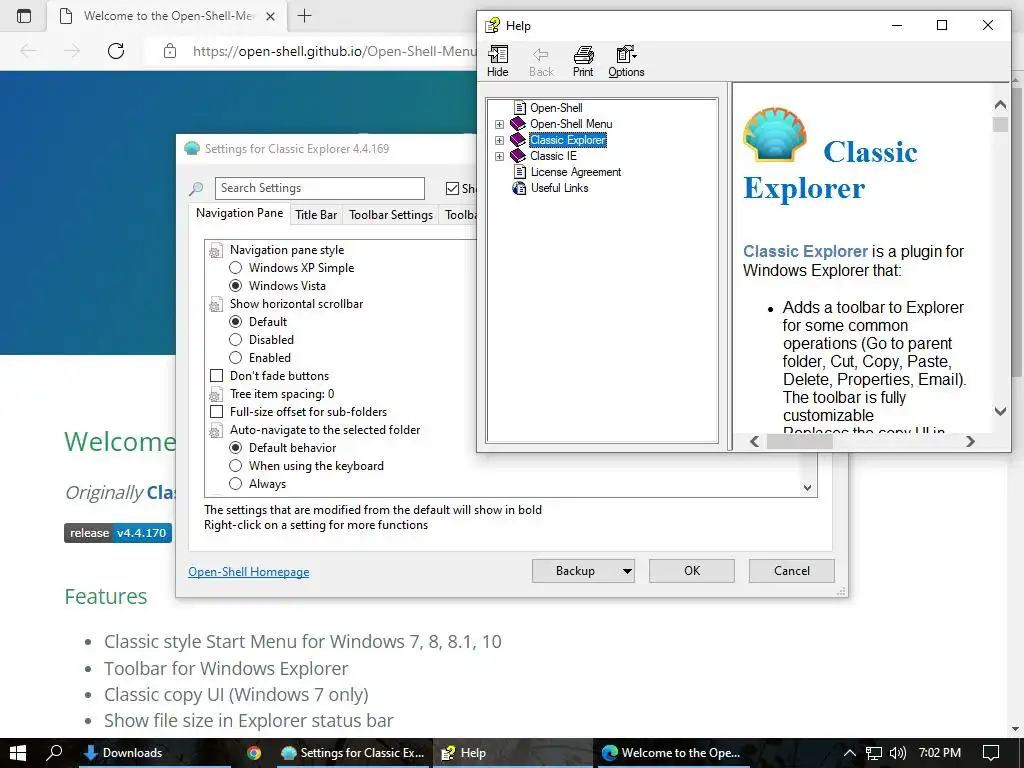Click Help horizontal scrollbar thumb

click(x=799, y=441)
